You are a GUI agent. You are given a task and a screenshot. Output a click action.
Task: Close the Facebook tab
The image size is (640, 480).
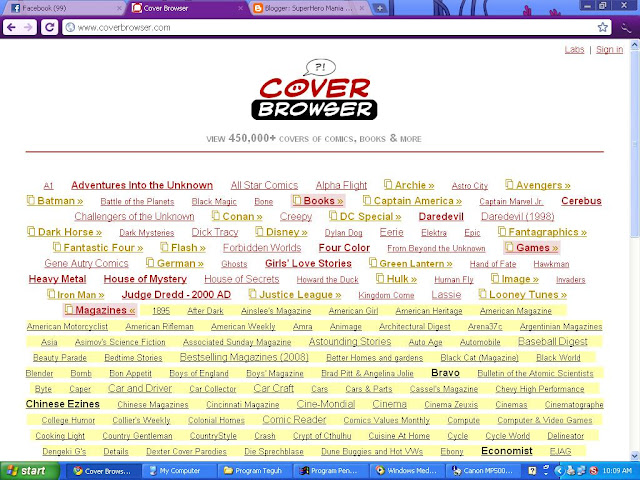119,8
